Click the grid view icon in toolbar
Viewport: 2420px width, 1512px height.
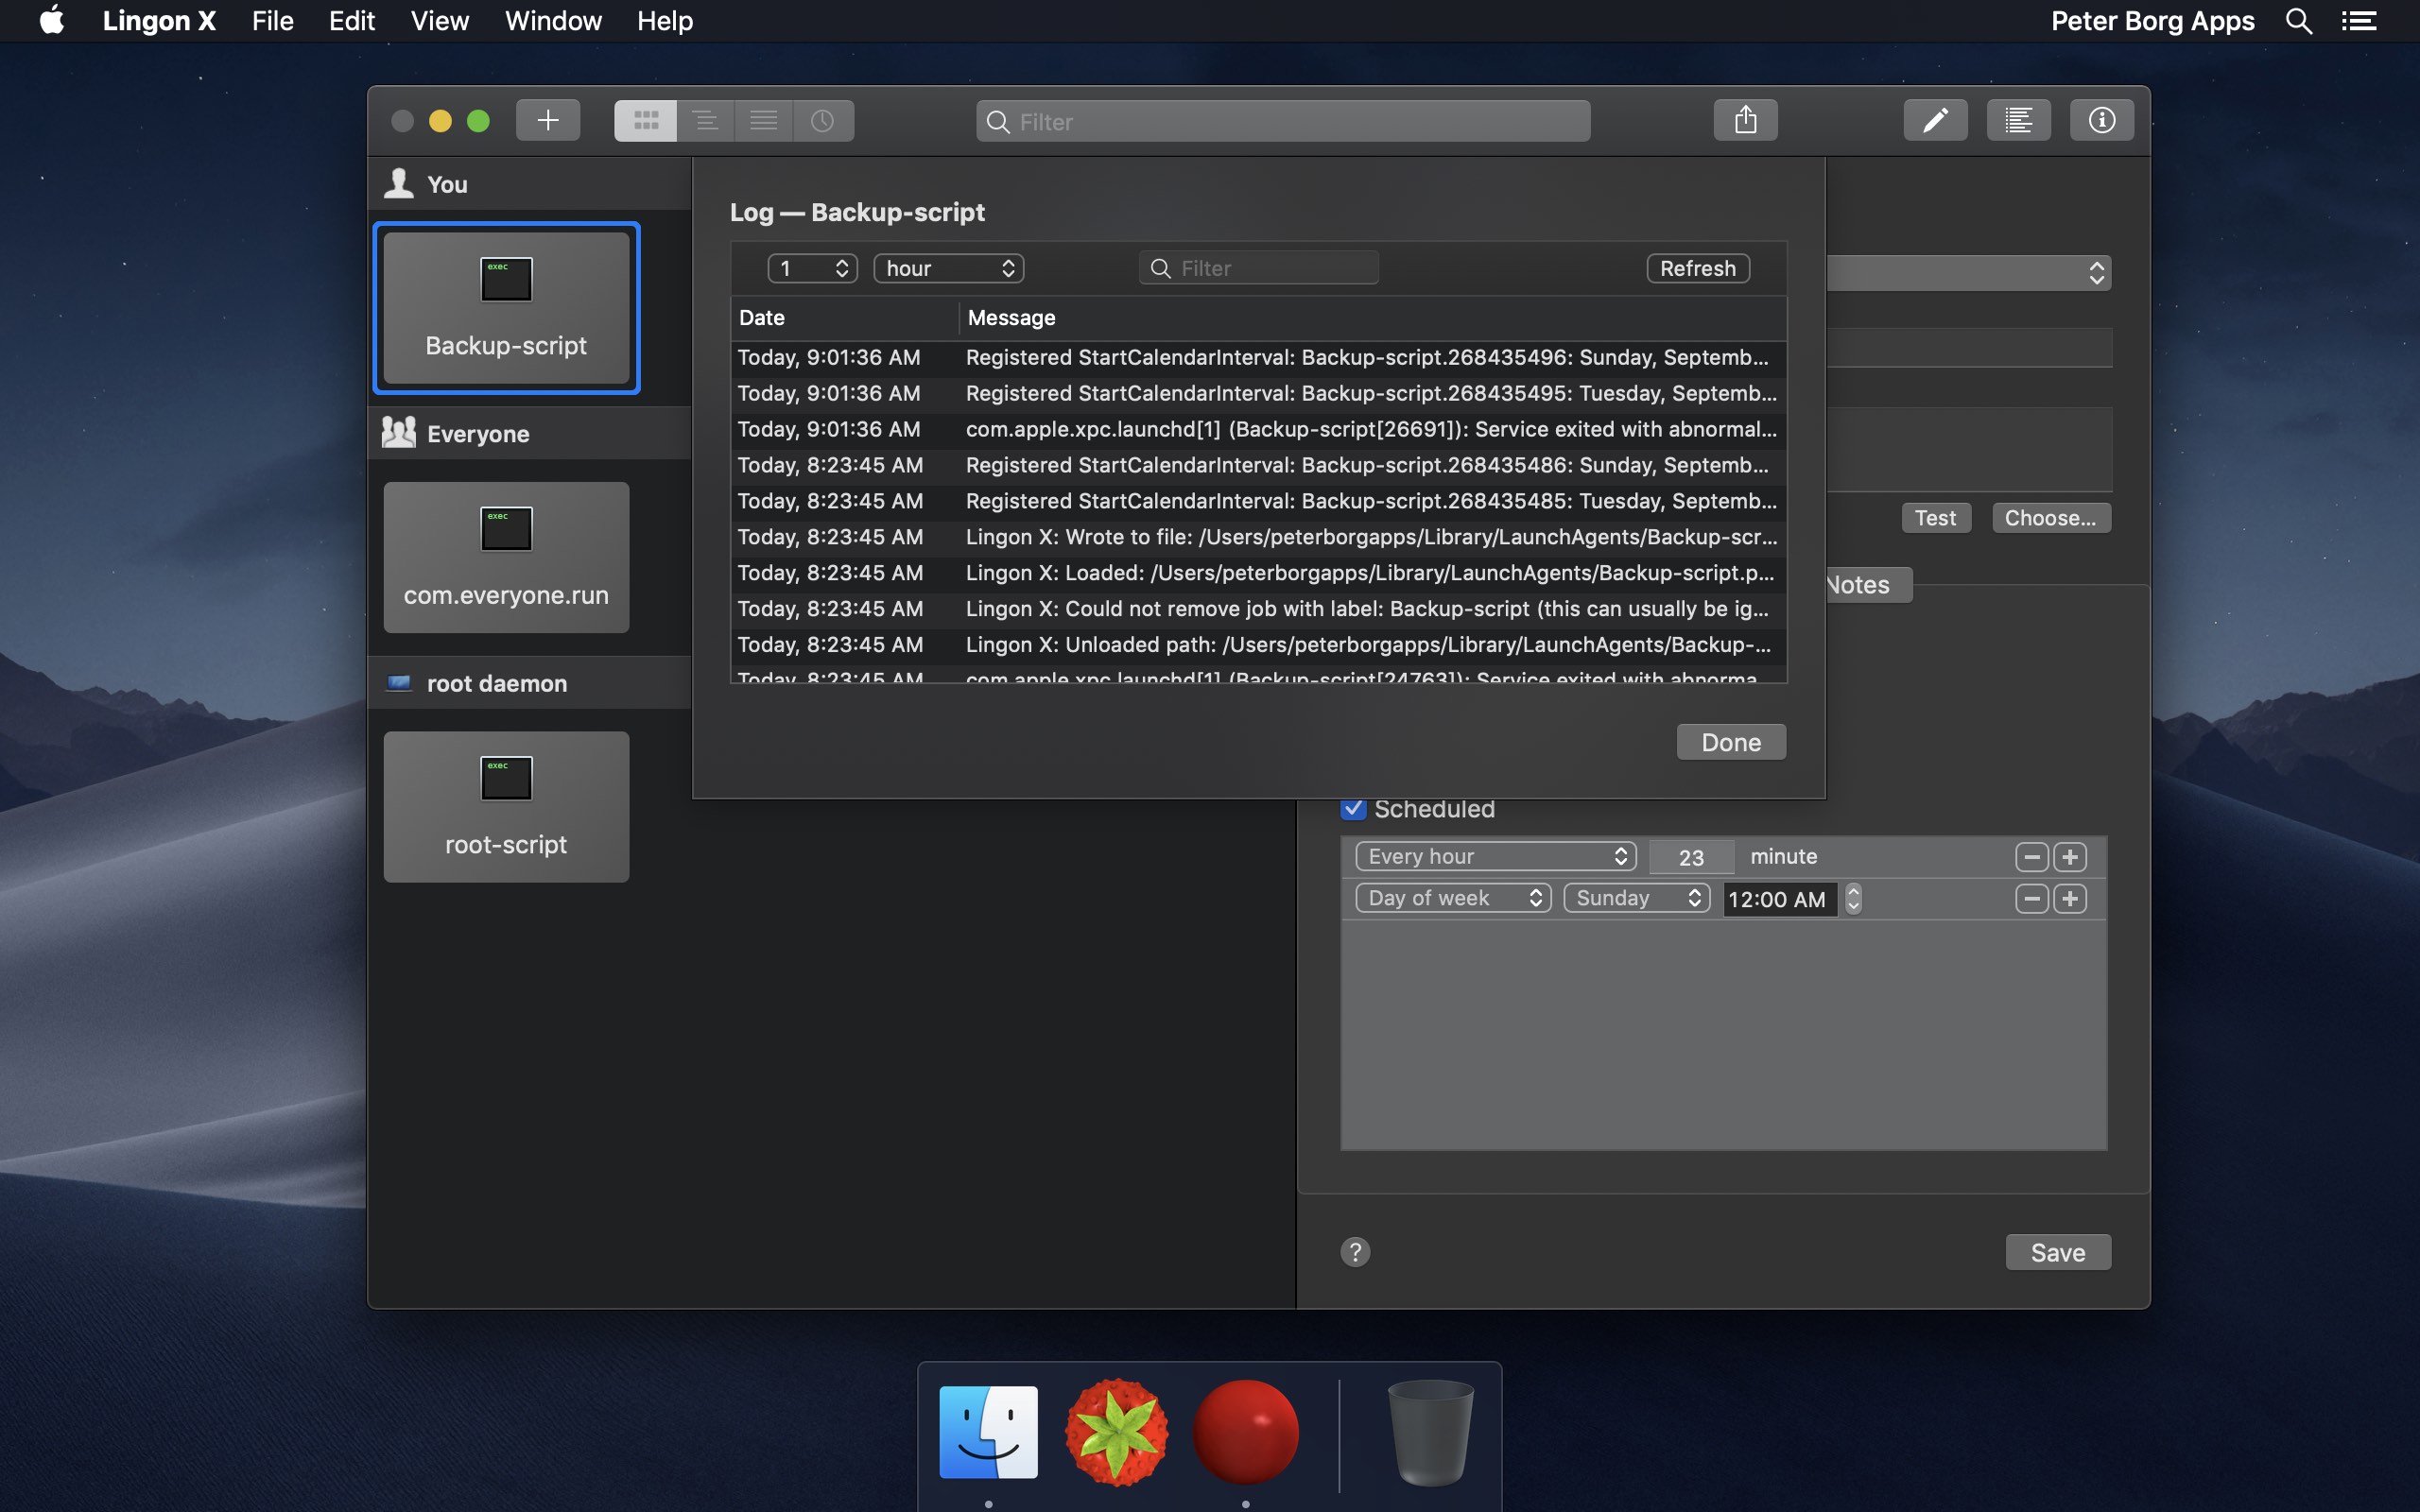point(645,120)
